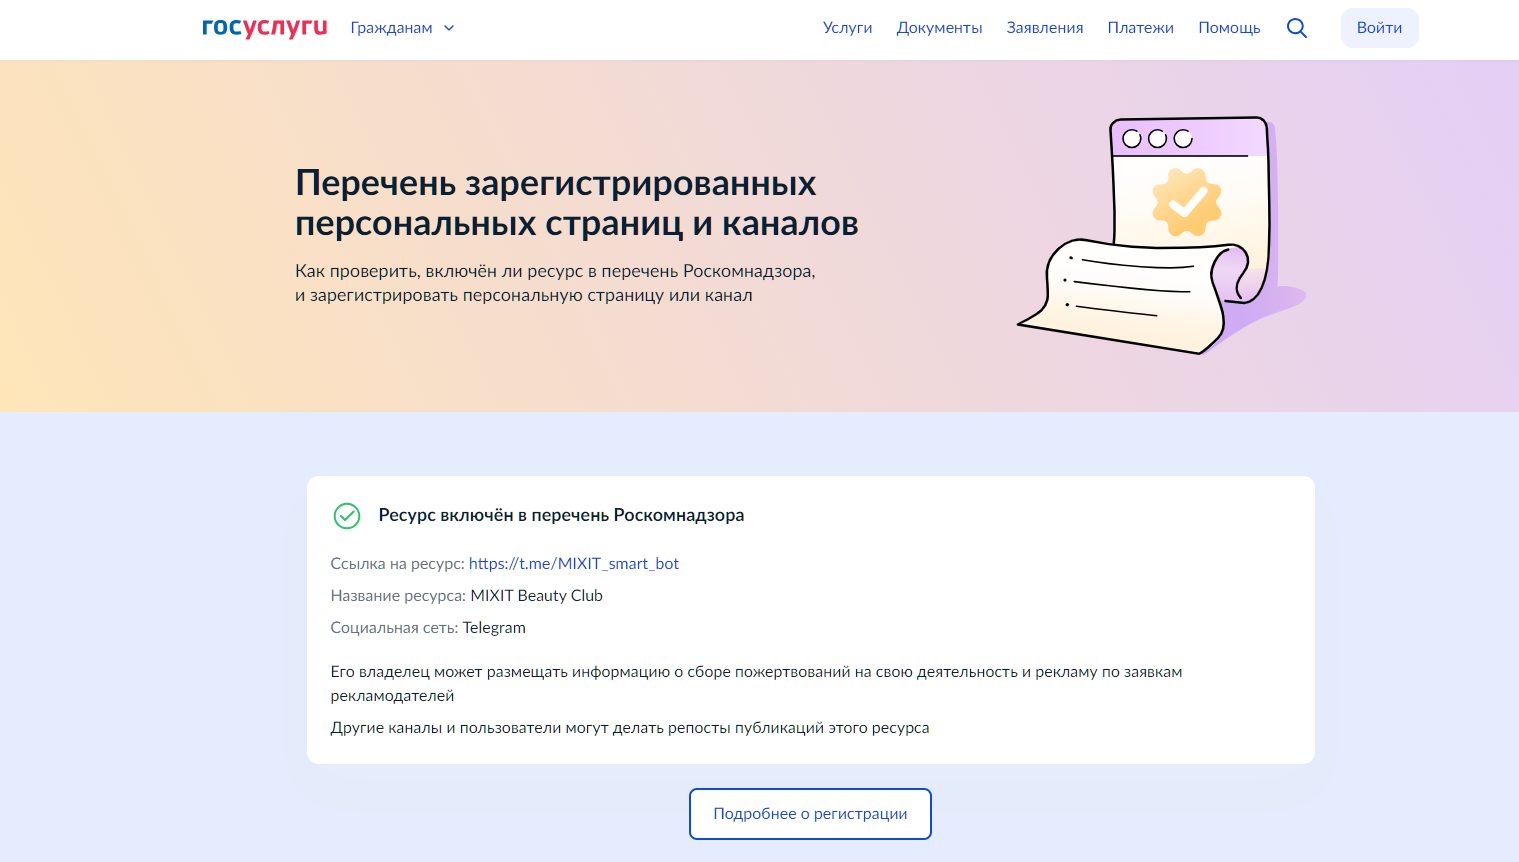Click the Госуслуги logo

[x=263, y=27]
